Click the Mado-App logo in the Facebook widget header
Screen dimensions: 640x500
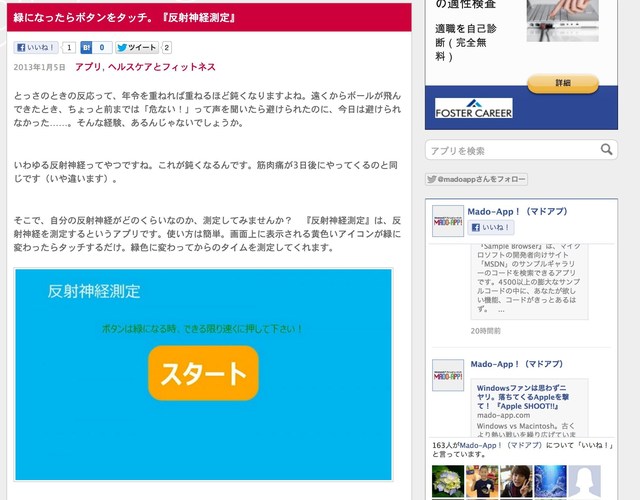447,221
